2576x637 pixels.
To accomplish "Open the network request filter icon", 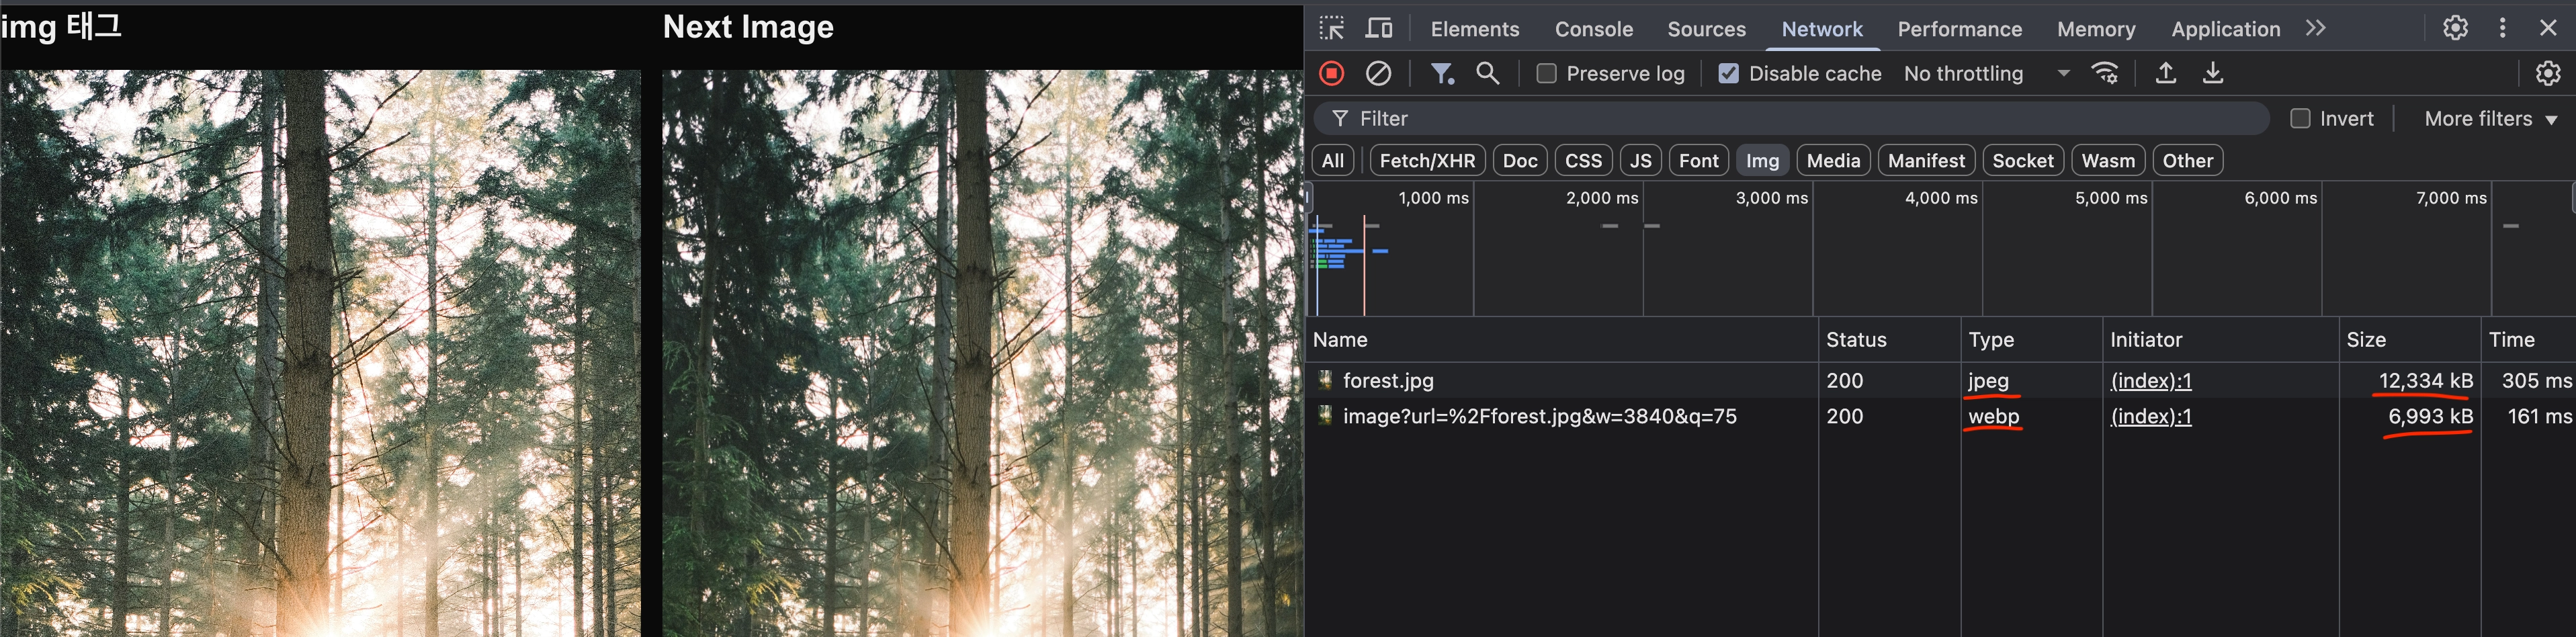I will [1441, 73].
